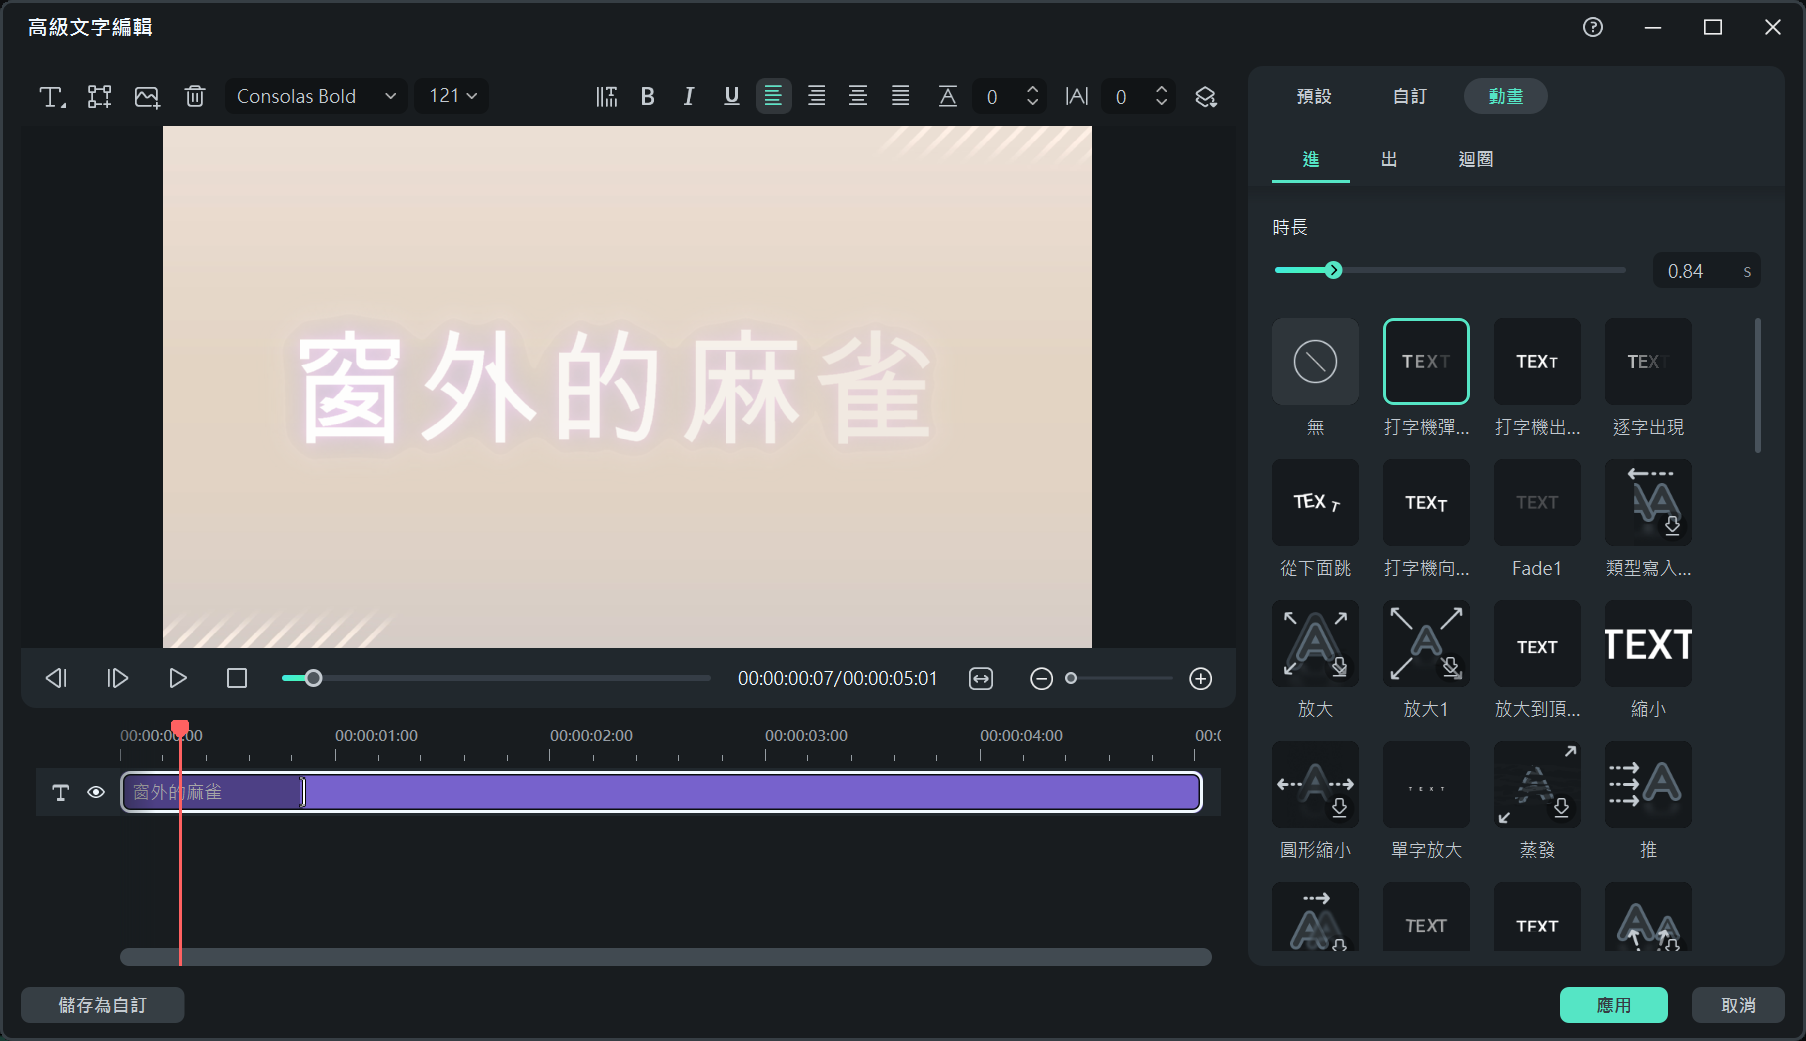Select the 打字機彈... animation preset
Viewport: 1806px width, 1041px height.
(1426, 361)
